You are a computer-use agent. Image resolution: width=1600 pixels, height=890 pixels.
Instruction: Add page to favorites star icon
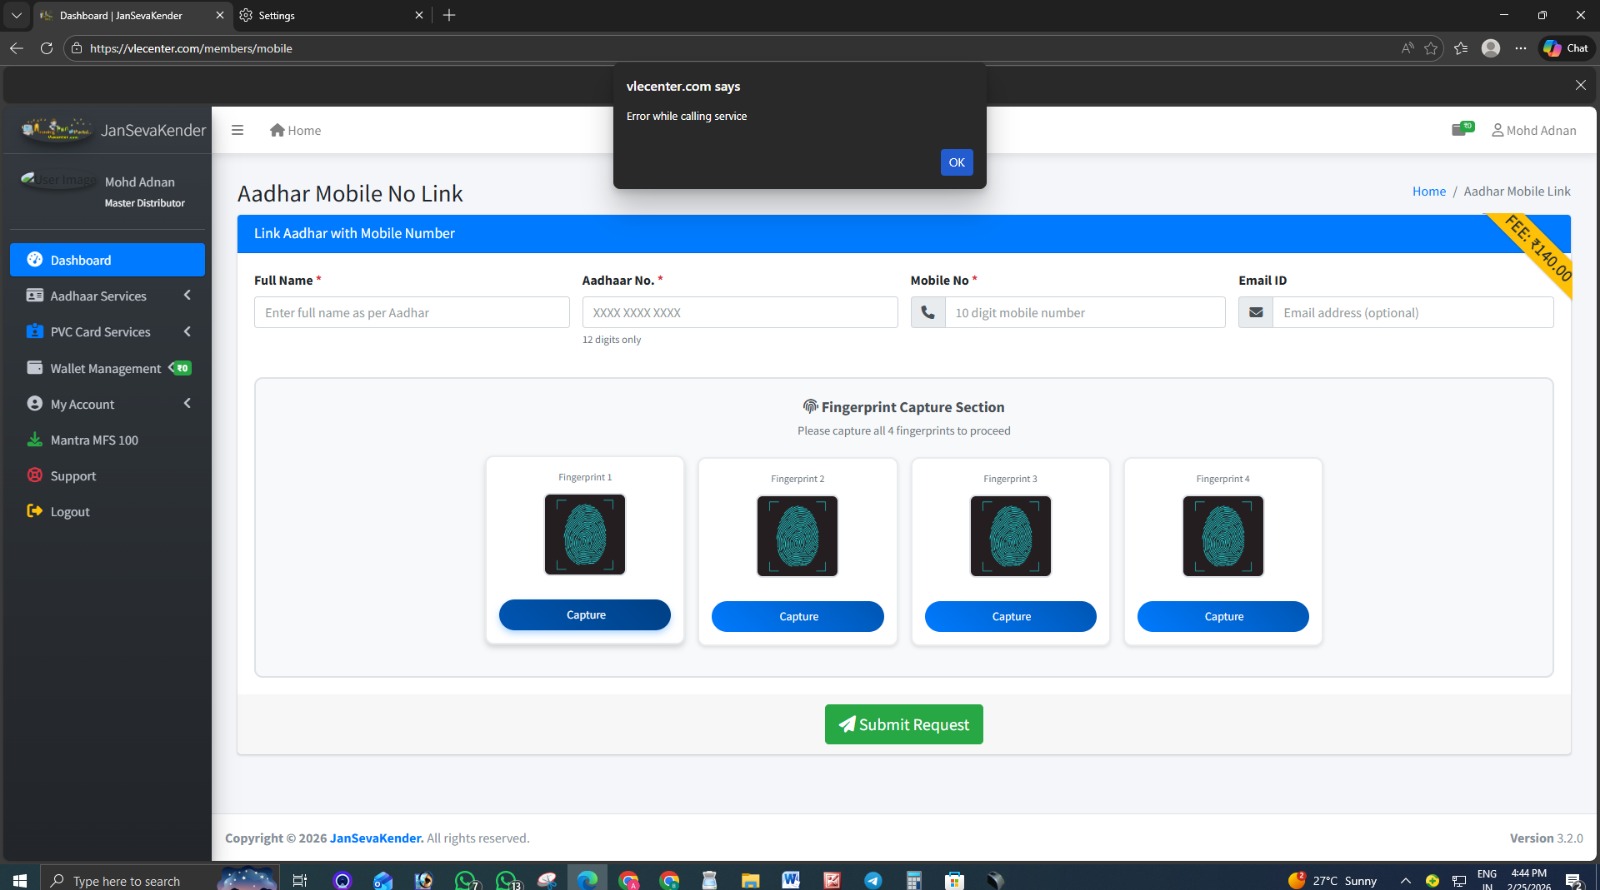(x=1431, y=48)
